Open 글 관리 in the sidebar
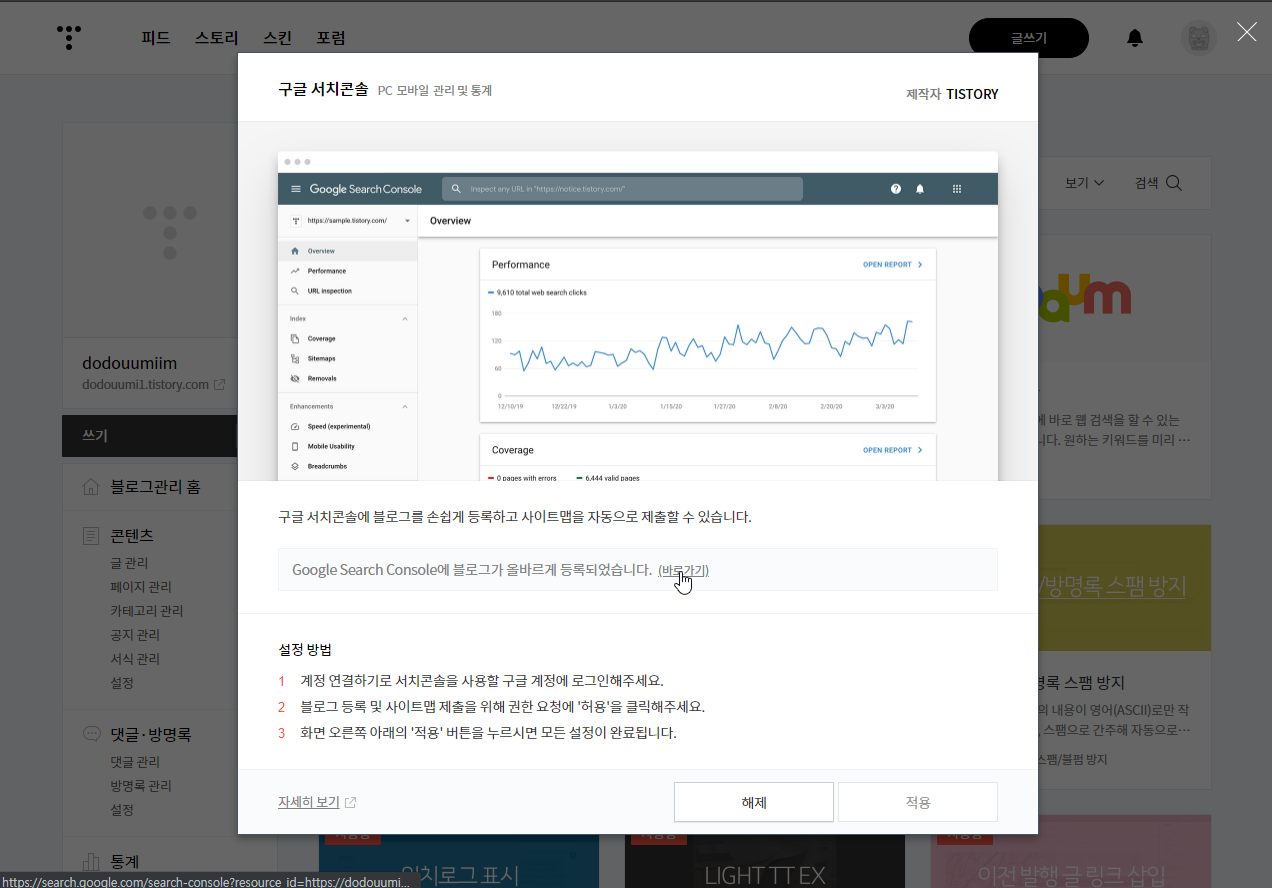The width and height of the screenshot is (1272, 888). click(129, 563)
